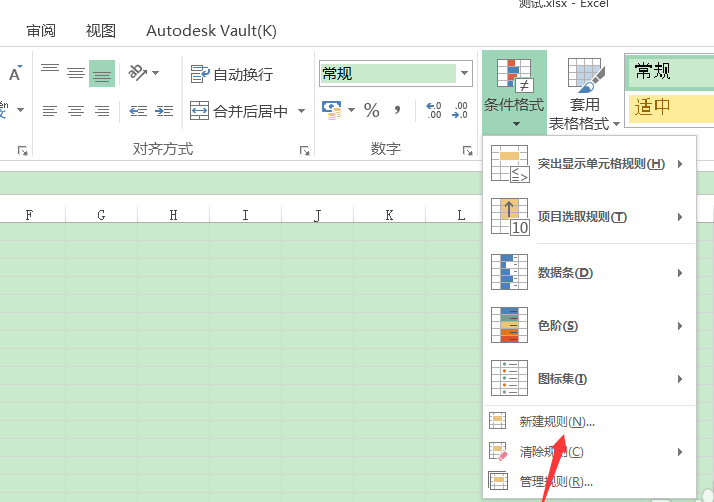Click the top align icon
Screen dimensions: 714x502
[50, 73]
